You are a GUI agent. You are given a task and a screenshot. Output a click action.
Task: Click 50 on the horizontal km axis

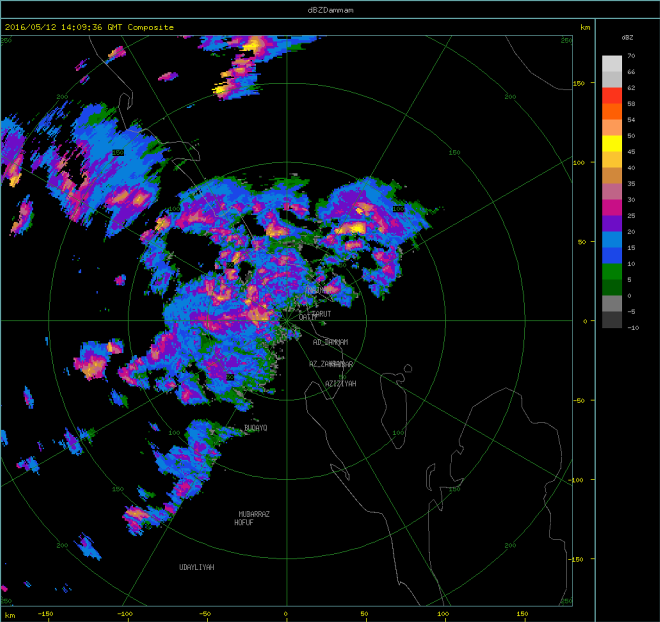click(x=365, y=614)
